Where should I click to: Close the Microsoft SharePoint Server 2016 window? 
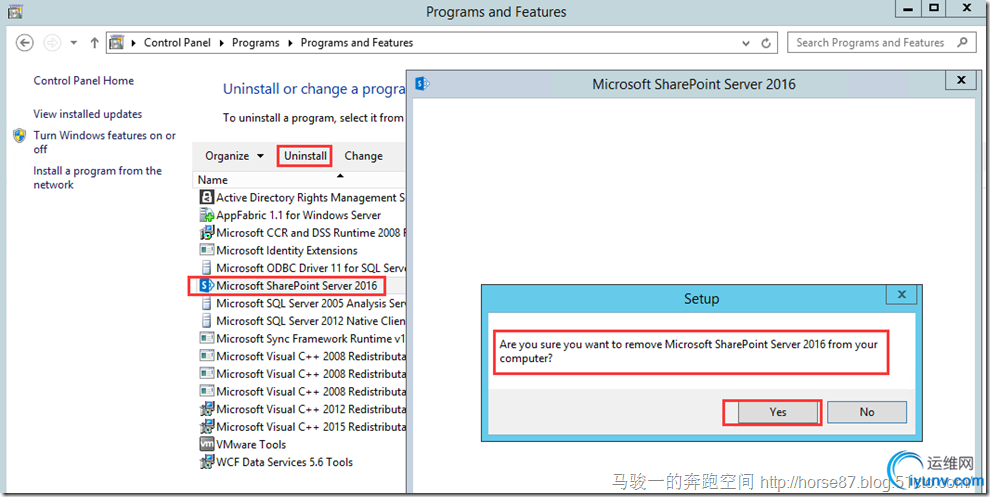coord(962,81)
